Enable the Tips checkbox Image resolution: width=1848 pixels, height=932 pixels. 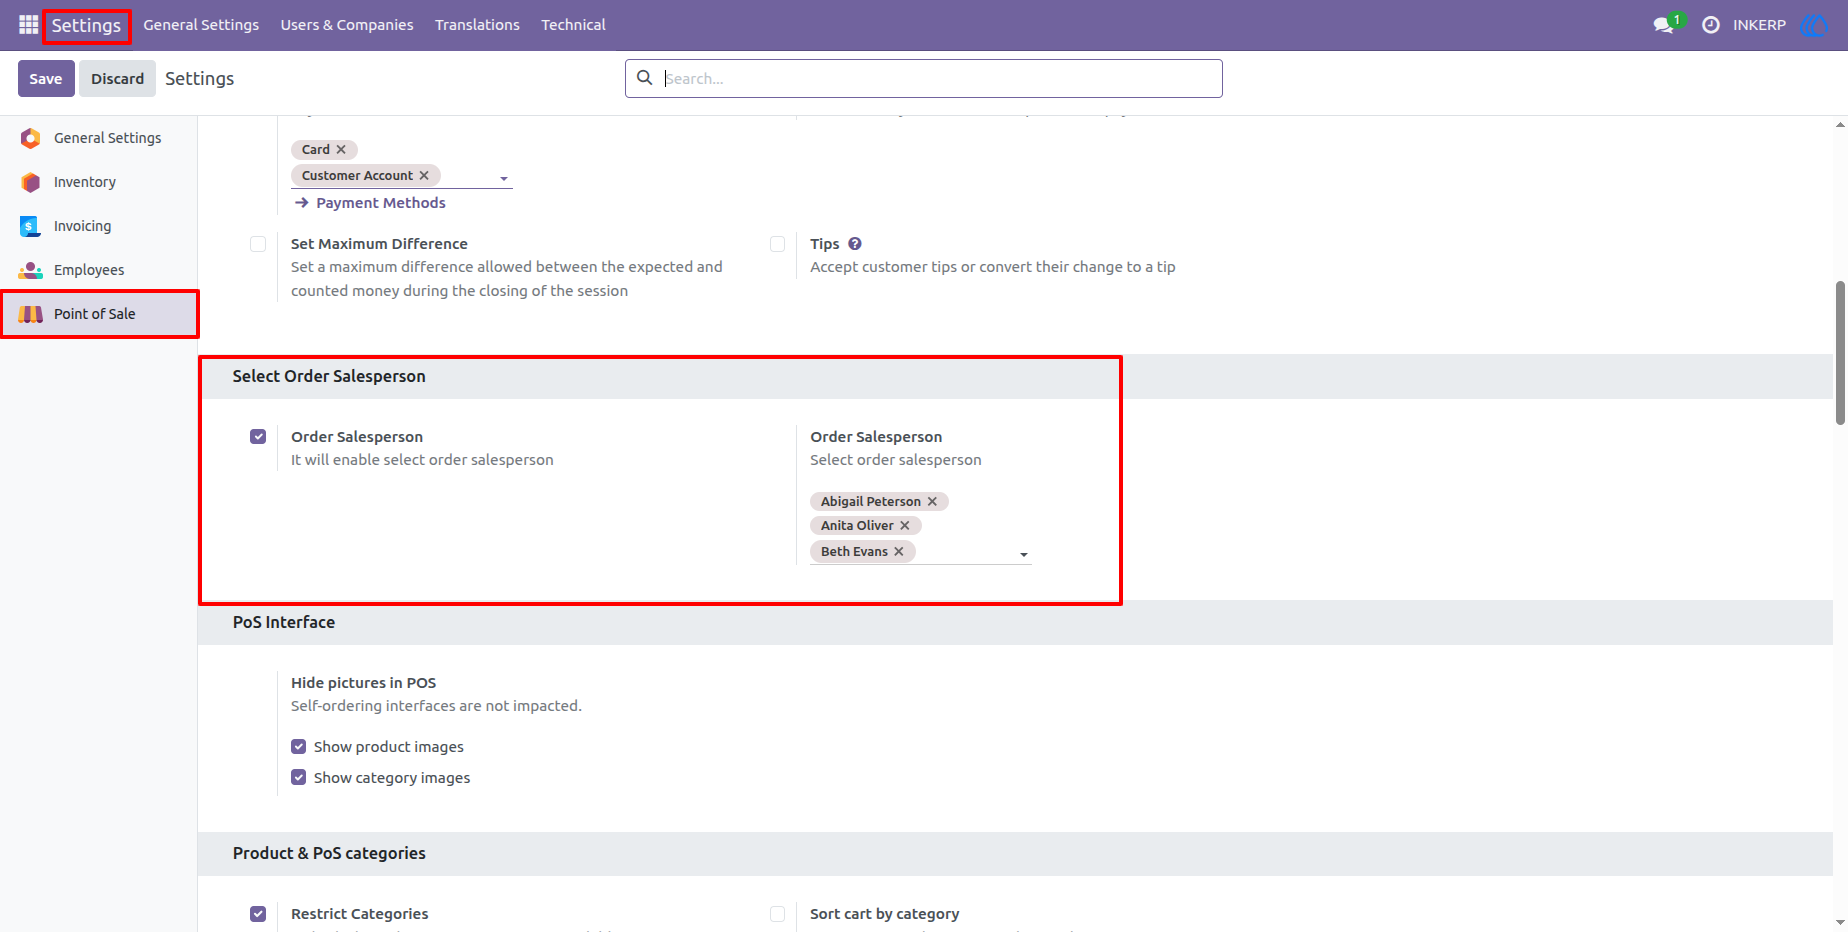pyautogui.click(x=777, y=244)
